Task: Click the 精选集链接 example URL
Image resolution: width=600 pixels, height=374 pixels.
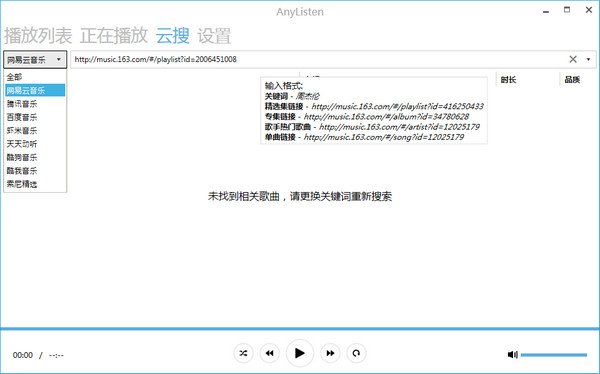Action: (397, 106)
